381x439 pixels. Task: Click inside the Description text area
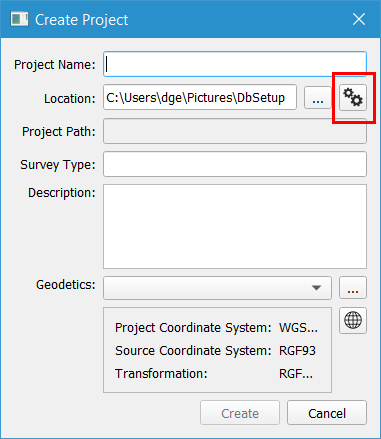click(235, 226)
